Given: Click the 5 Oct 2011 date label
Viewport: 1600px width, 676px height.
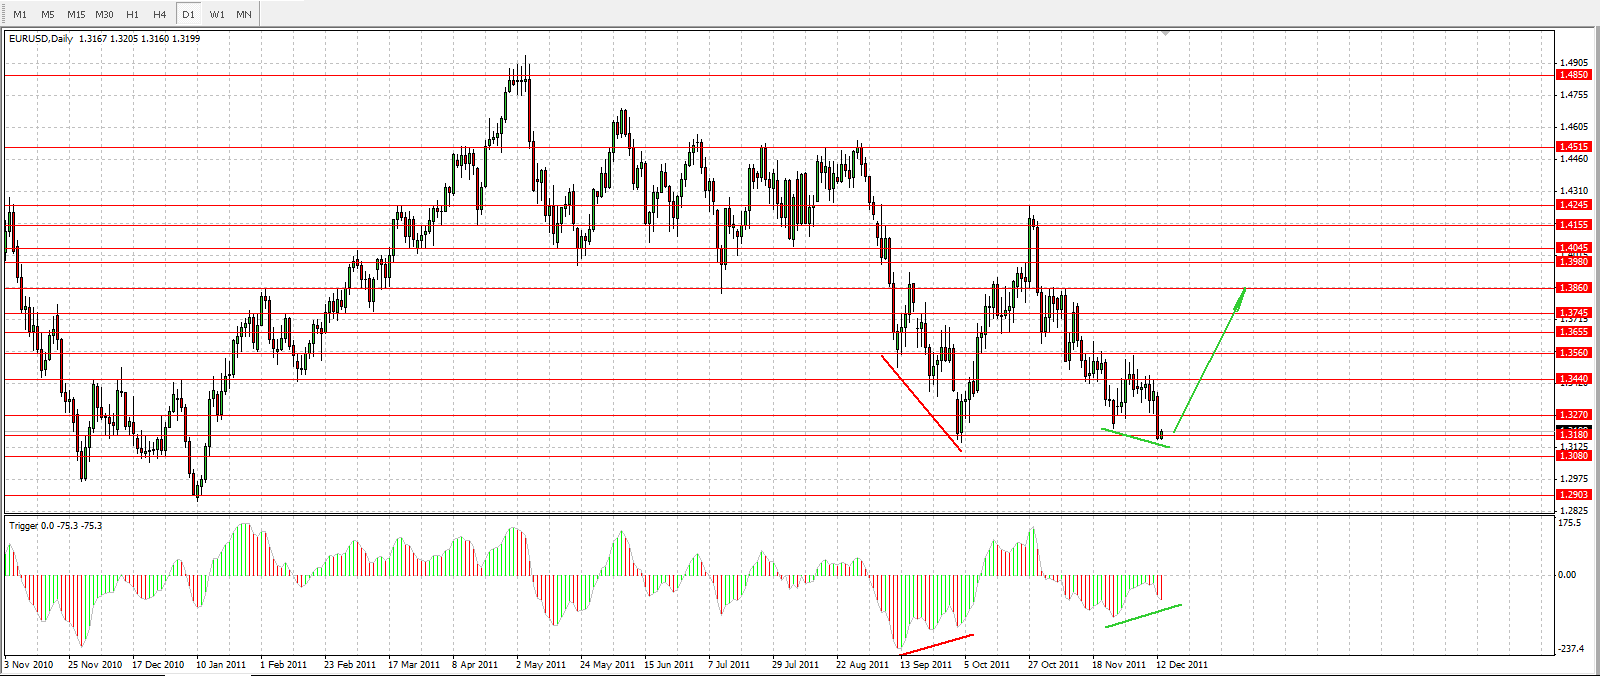Looking at the screenshot, I should tap(987, 665).
